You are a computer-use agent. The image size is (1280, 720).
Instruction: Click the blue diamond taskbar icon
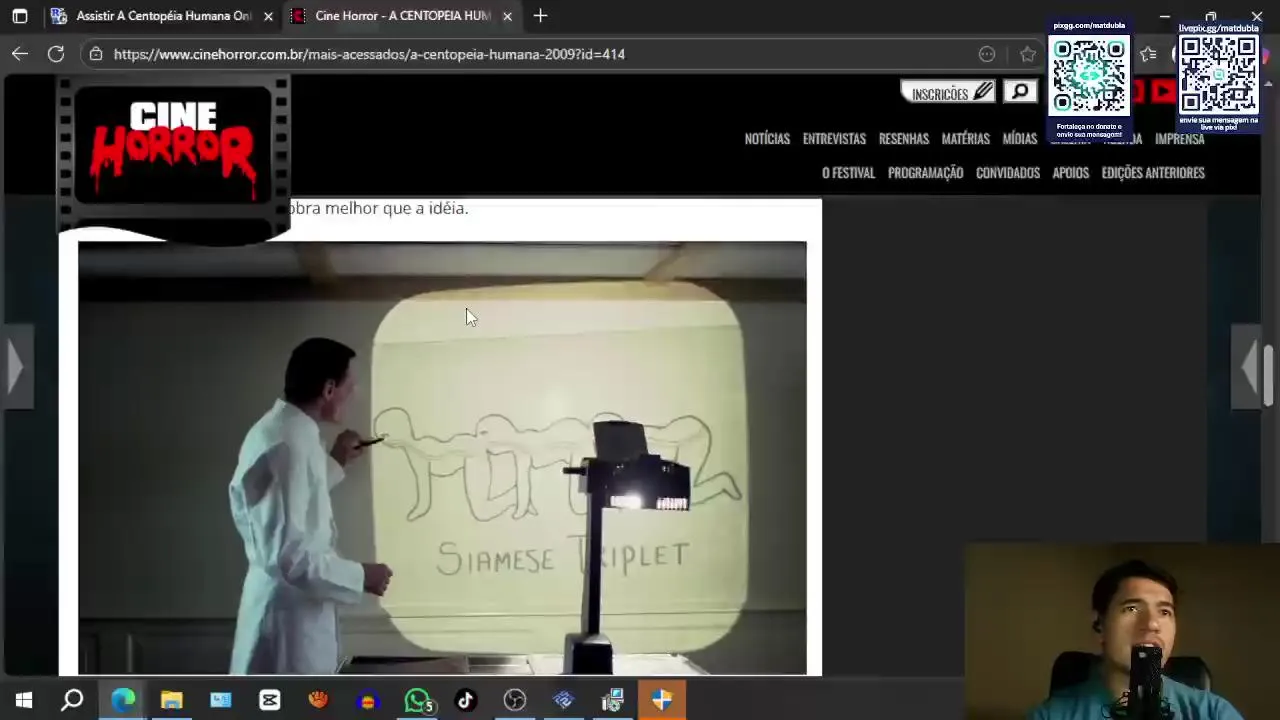[x=564, y=700]
